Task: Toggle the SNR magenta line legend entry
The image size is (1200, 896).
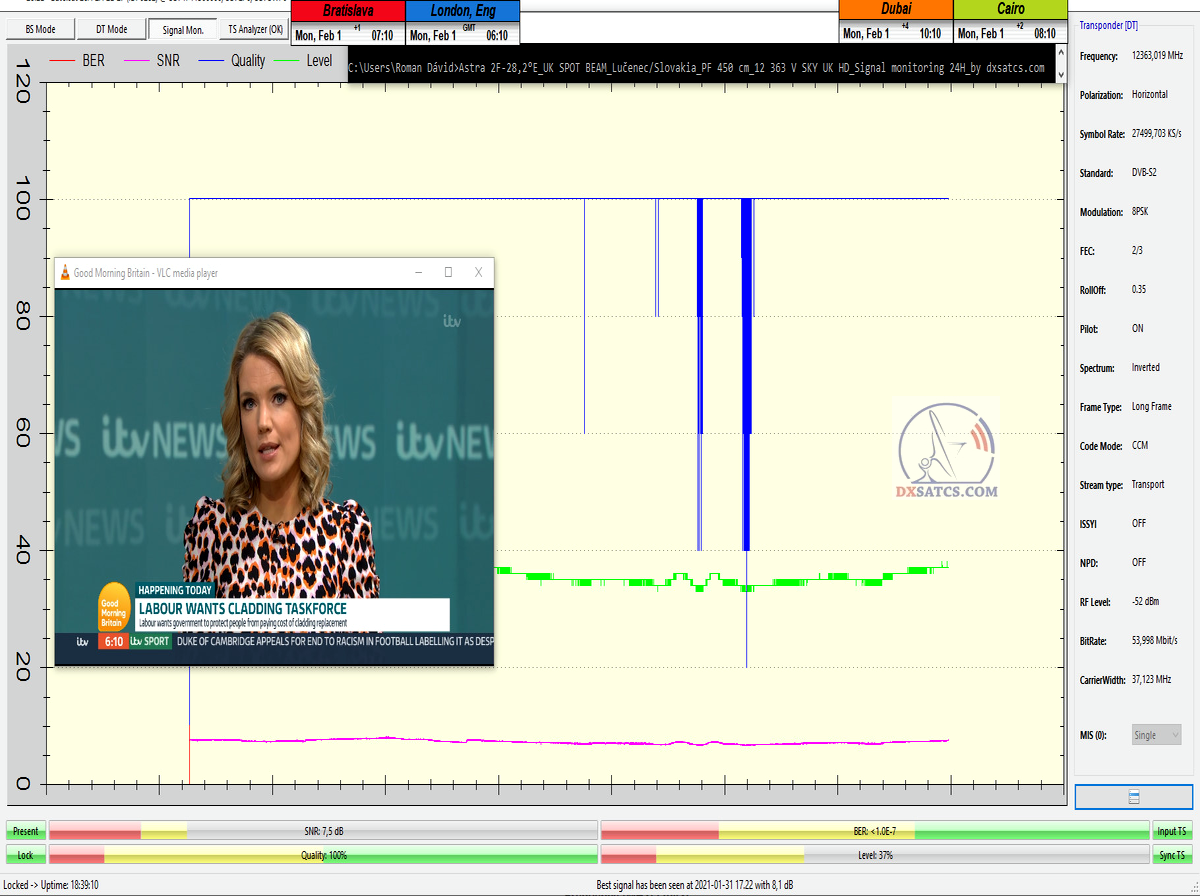Action: 153,61
